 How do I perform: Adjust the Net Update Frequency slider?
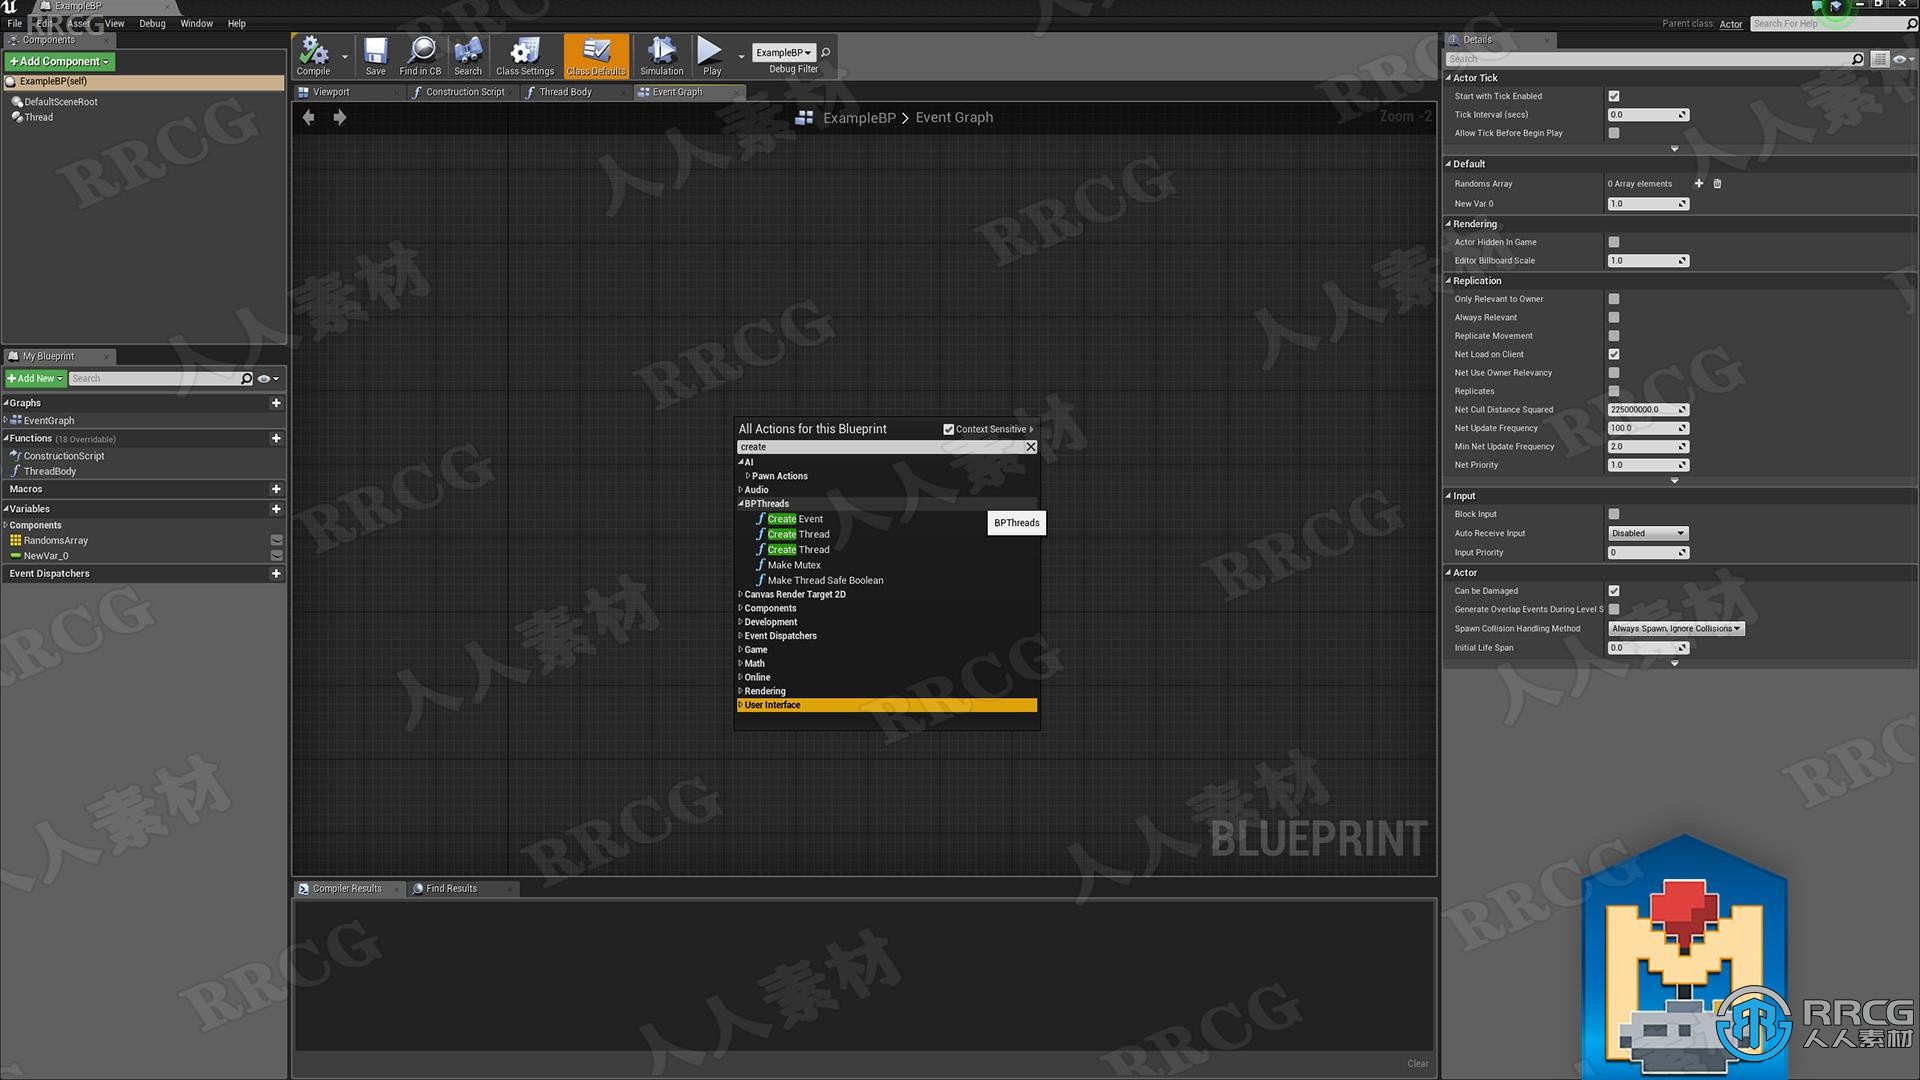(1648, 428)
